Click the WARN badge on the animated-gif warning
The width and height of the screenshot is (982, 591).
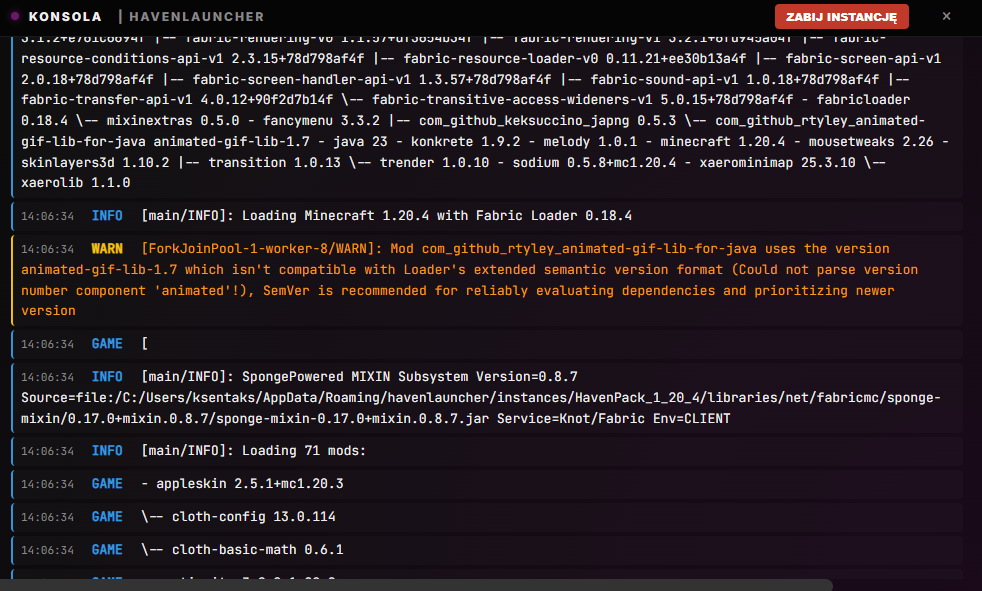[107, 248]
